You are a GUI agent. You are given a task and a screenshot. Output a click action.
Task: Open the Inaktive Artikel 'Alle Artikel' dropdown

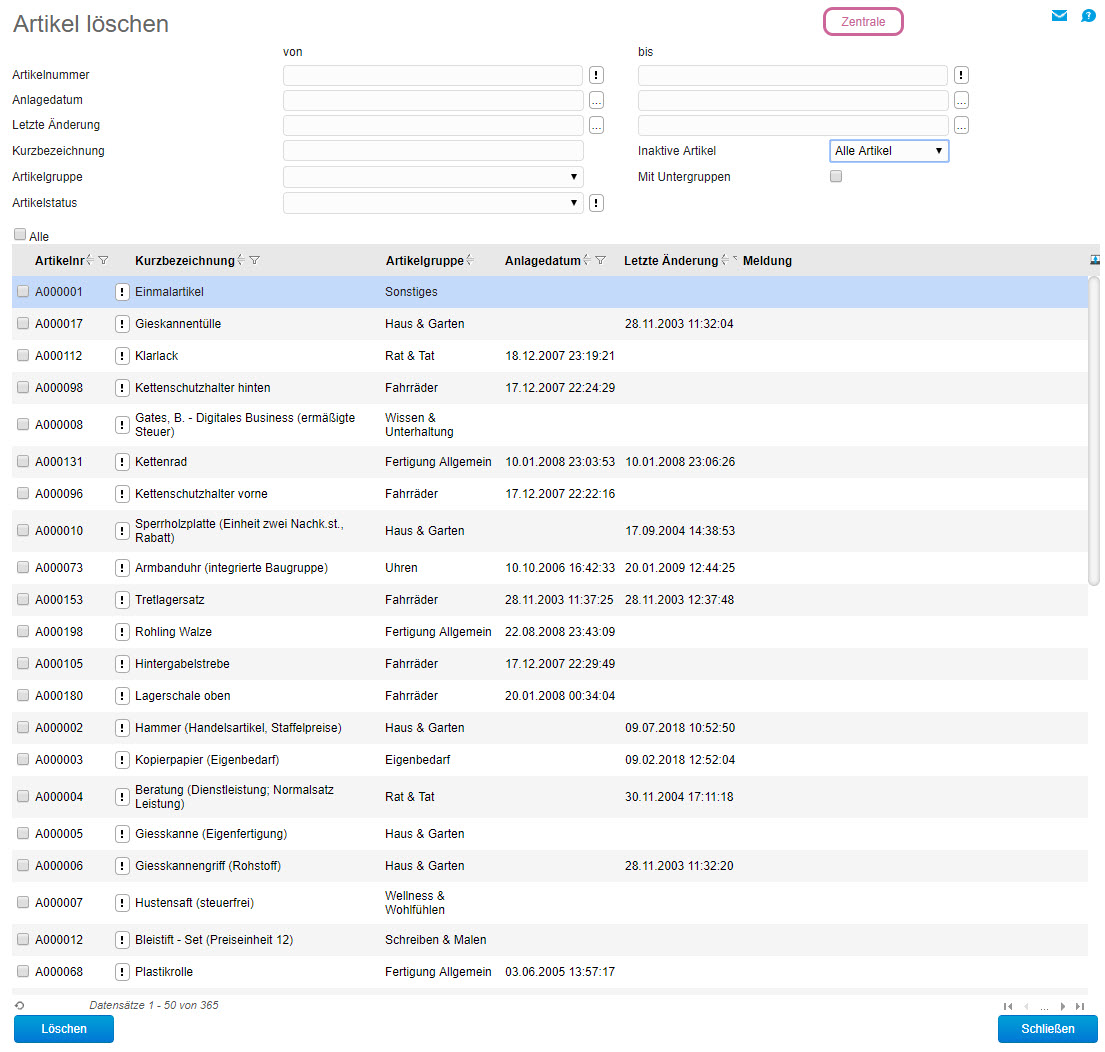click(888, 151)
